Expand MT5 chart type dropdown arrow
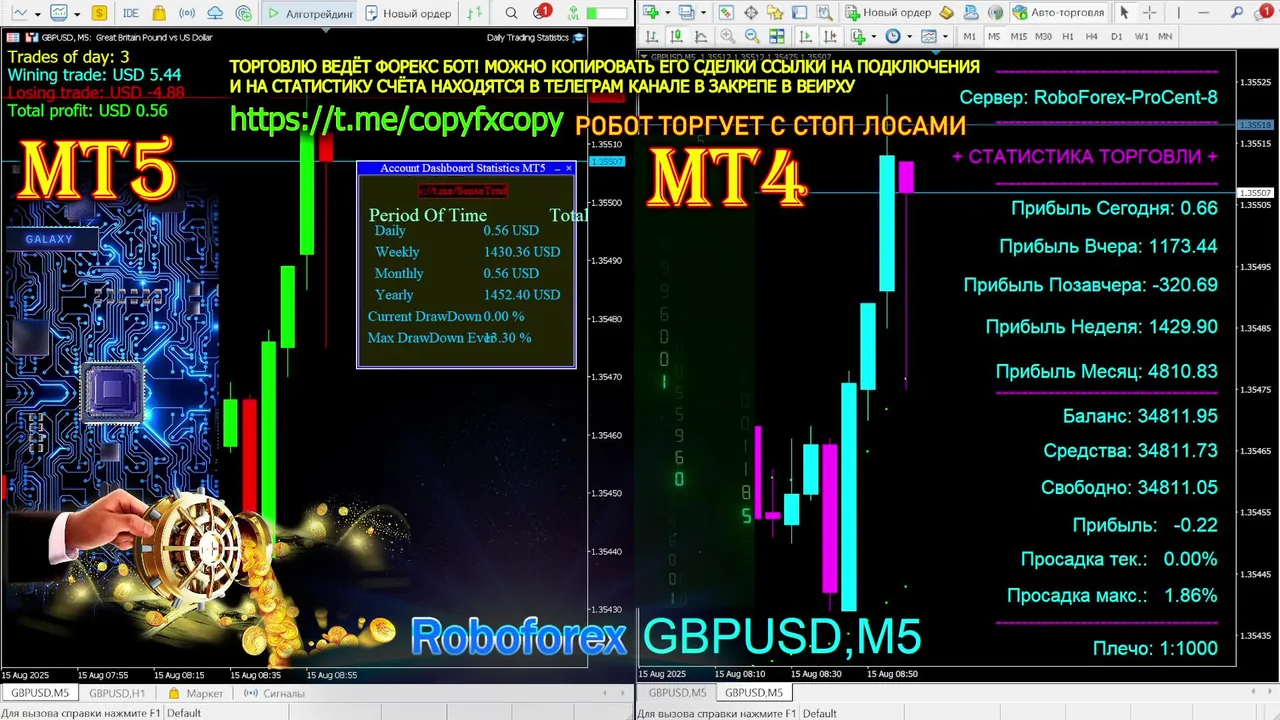This screenshot has width=1280, height=720. point(38,14)
